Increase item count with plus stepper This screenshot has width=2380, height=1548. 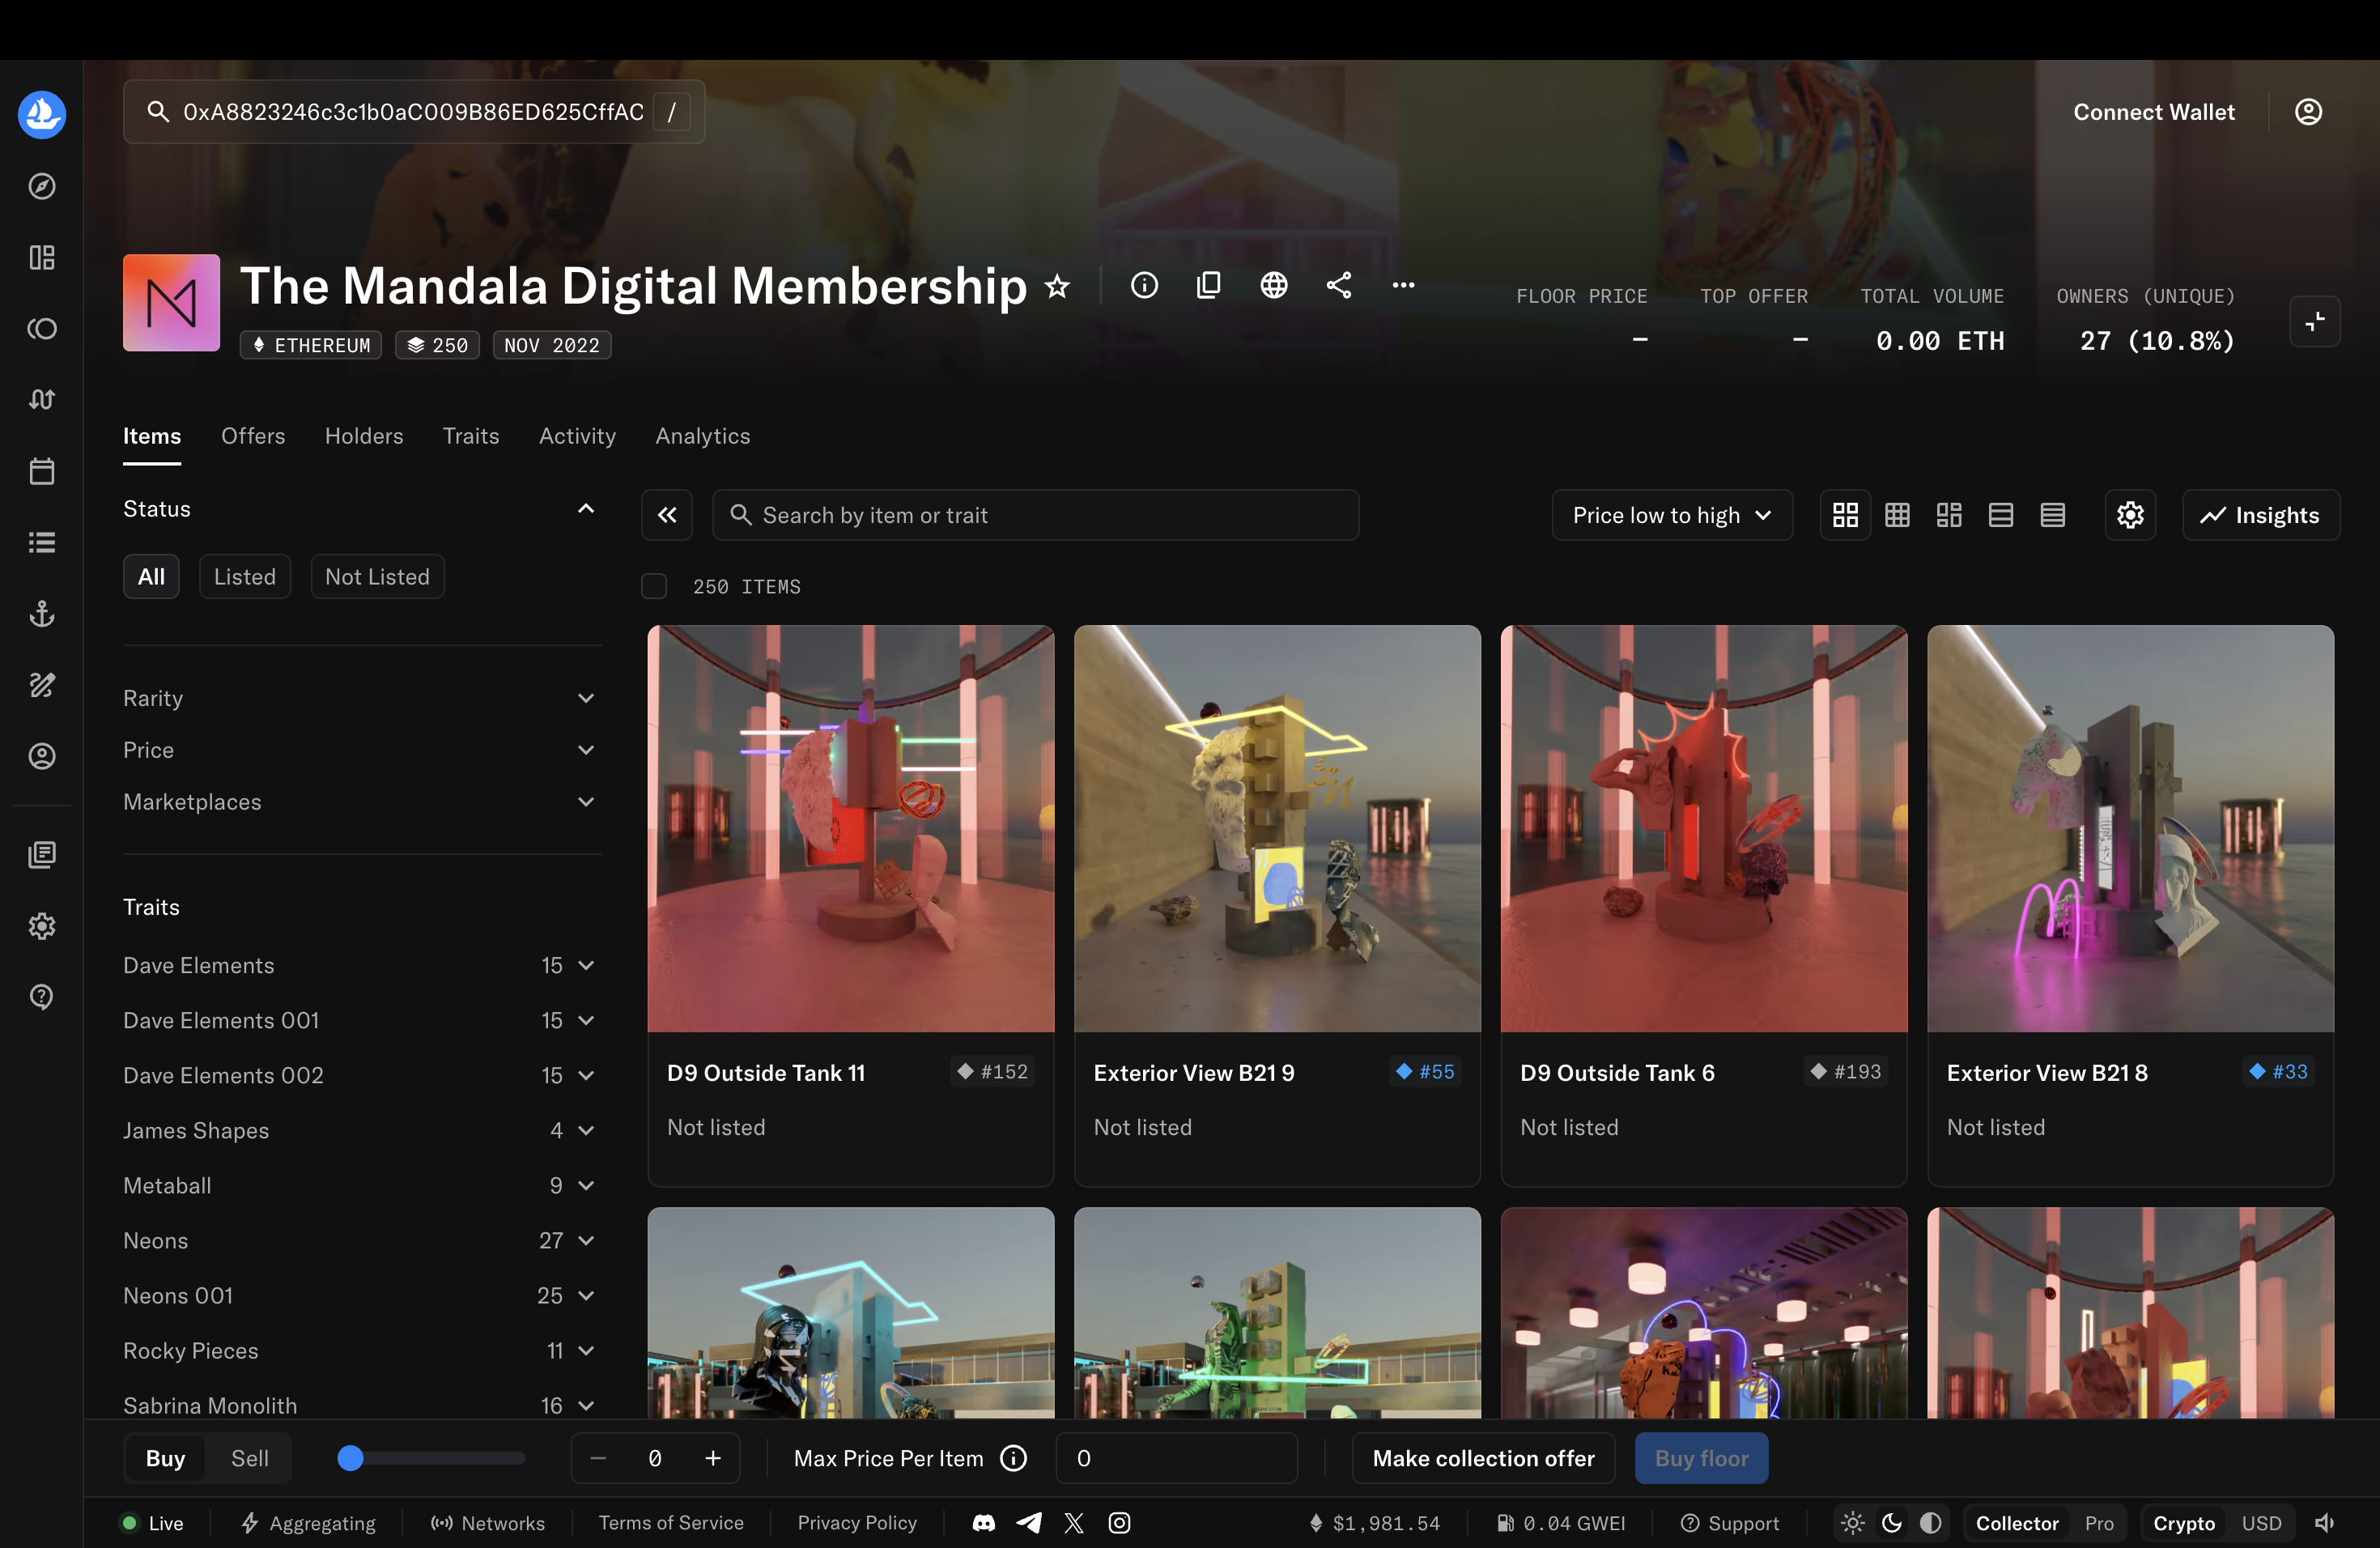tap(713, 1458)
